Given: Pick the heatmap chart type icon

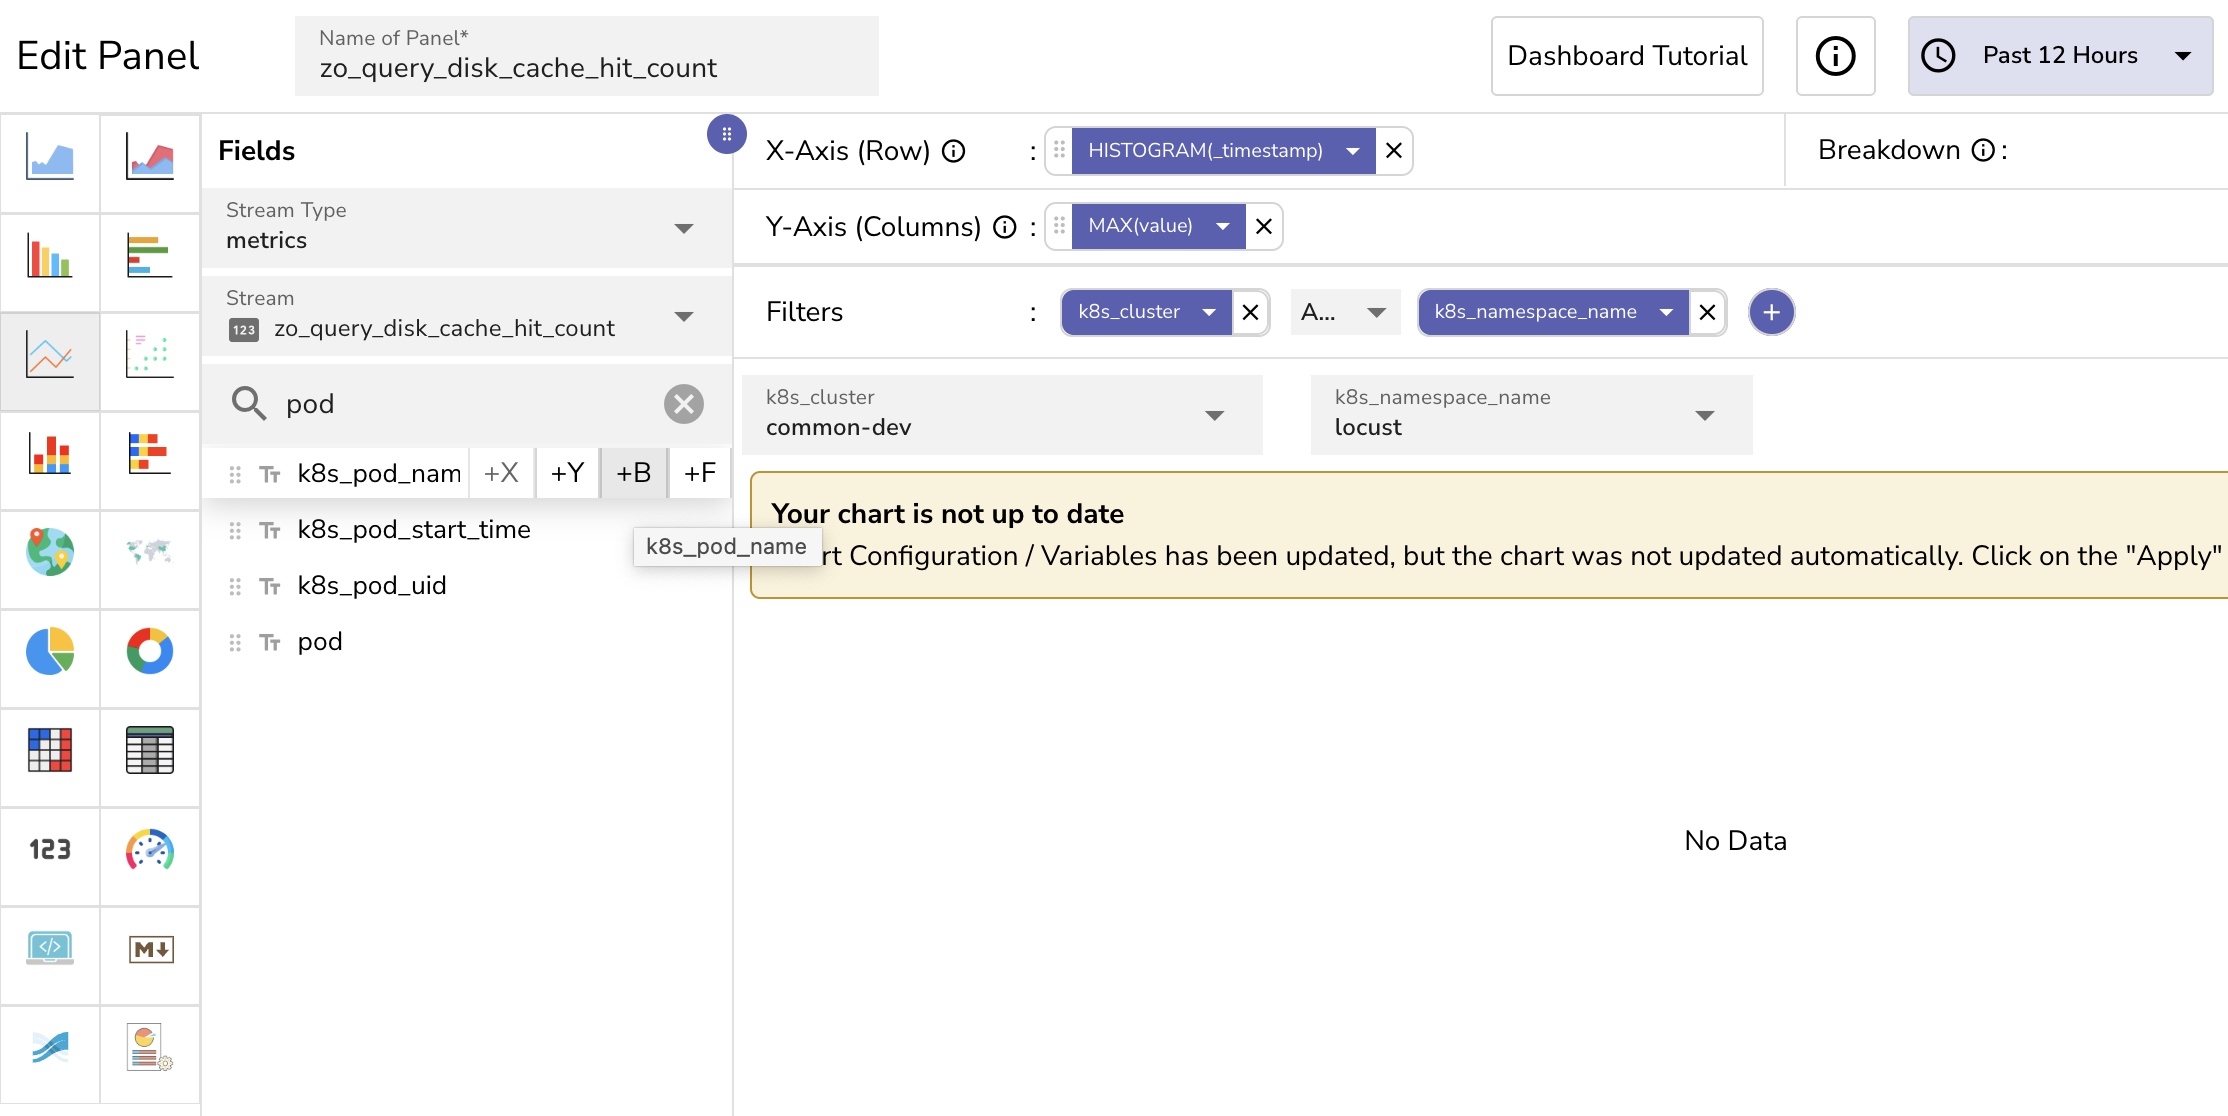Looking at the screenshot, I should [50, 750].
